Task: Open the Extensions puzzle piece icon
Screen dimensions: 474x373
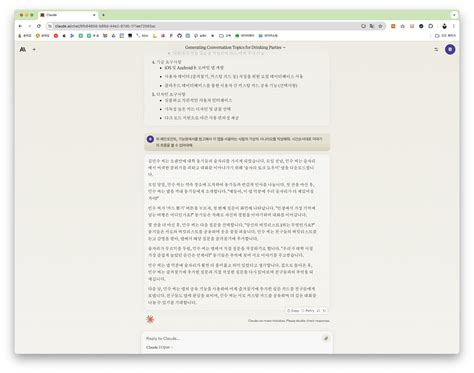Action: 431,26
